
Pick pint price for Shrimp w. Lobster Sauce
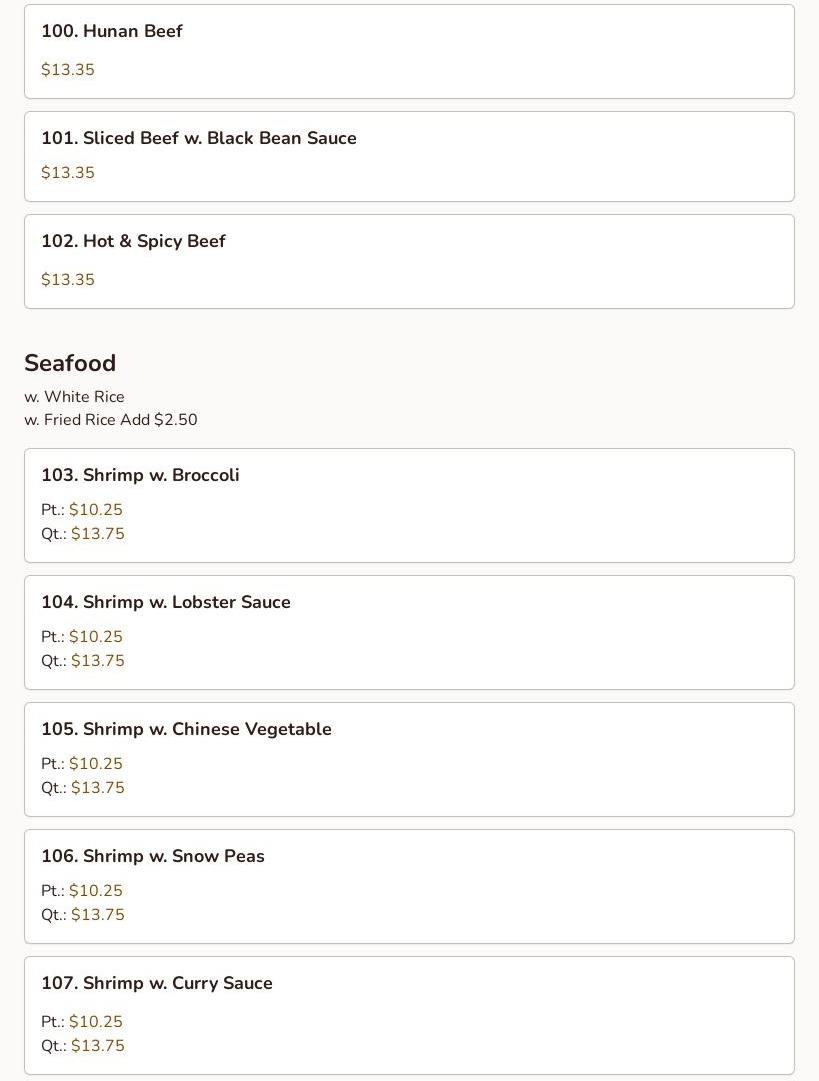click(x=96, y=637)
